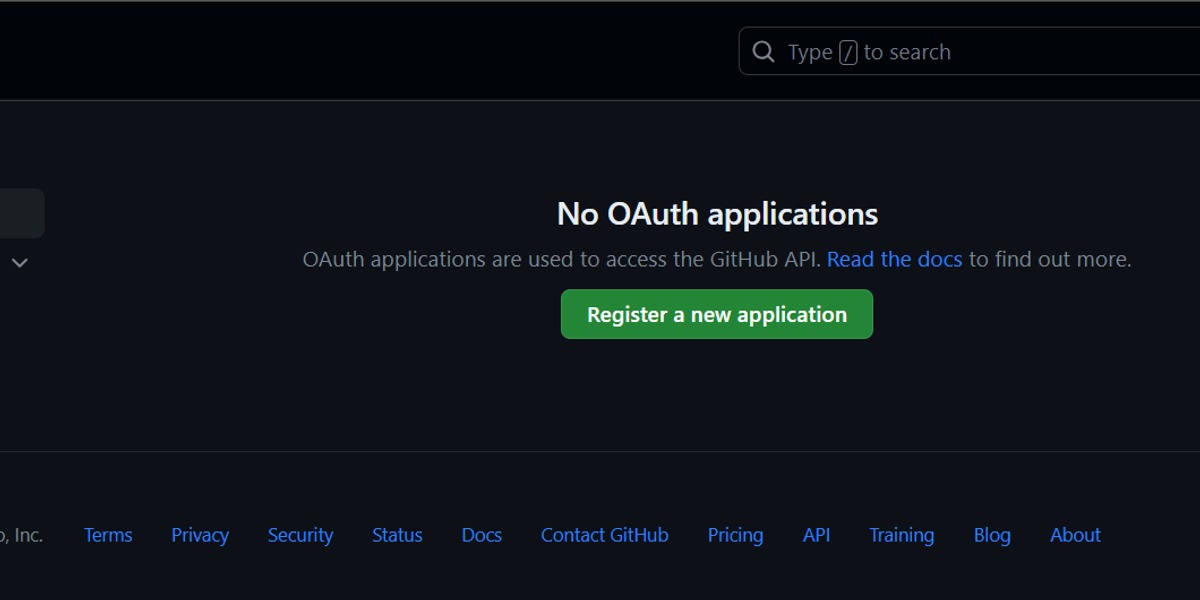
Task: Open the Docs footer link
Action: tap(481, 535)
